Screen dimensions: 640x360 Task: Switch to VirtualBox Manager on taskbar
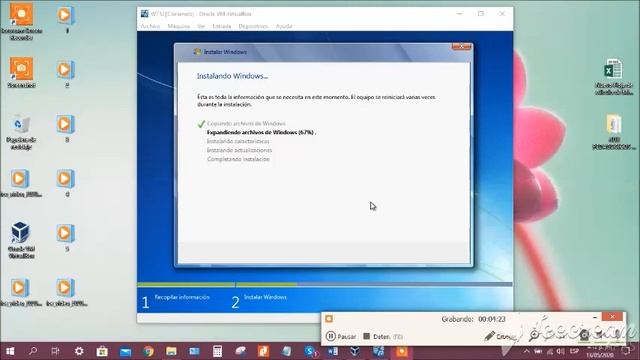tap(356, 351)
